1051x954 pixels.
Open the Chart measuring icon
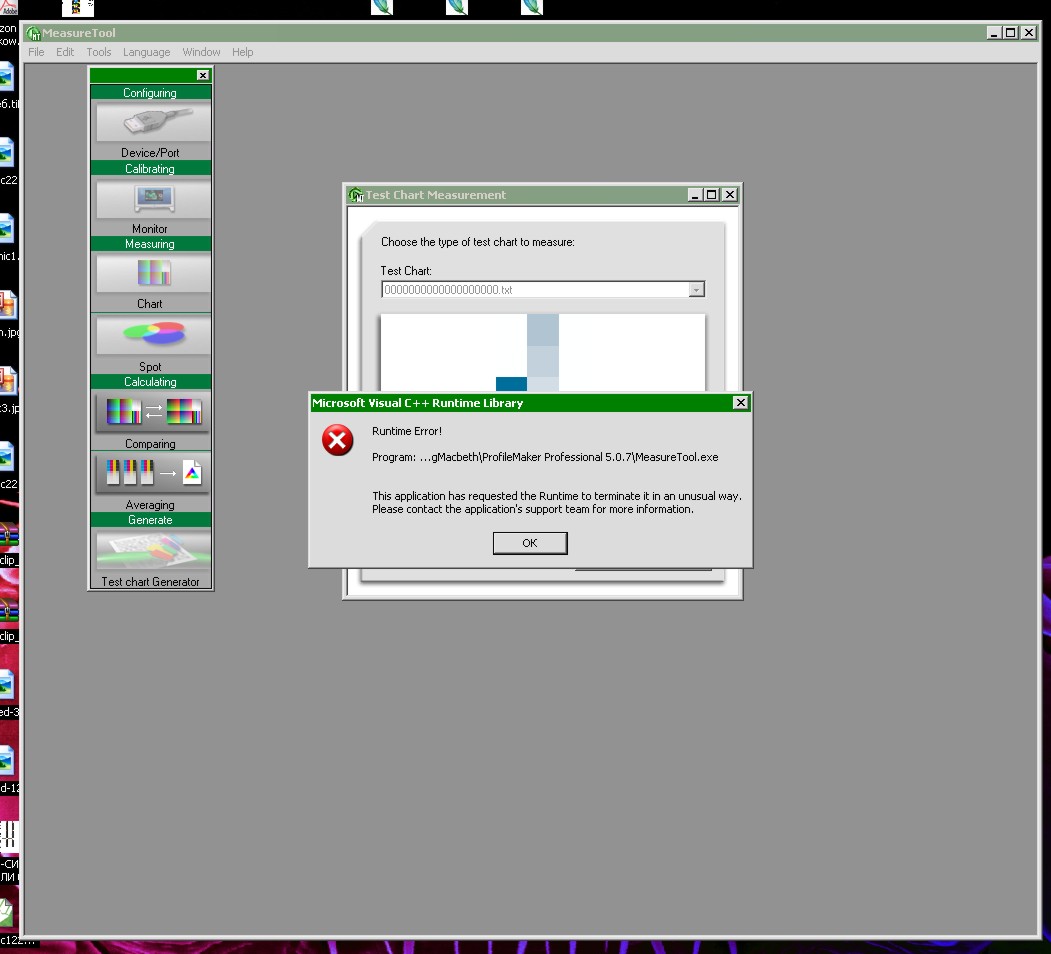click(153, 273)
